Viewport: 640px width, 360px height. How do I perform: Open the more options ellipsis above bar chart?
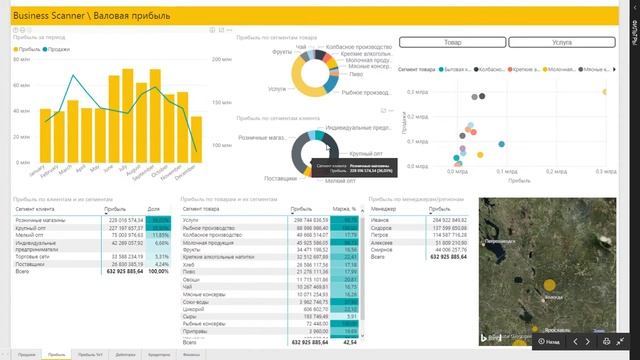pyautogui.click(x=229, y=30)
